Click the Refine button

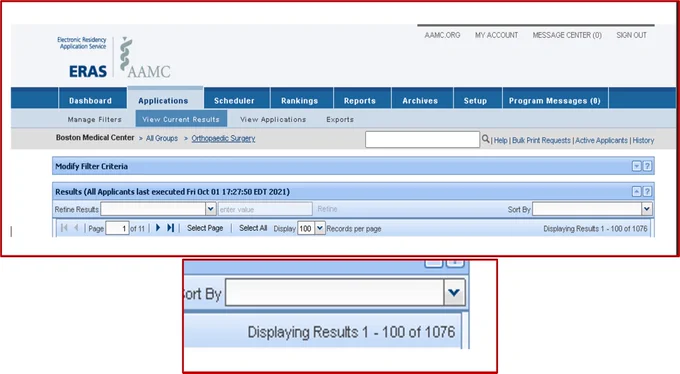click(327, 209)
